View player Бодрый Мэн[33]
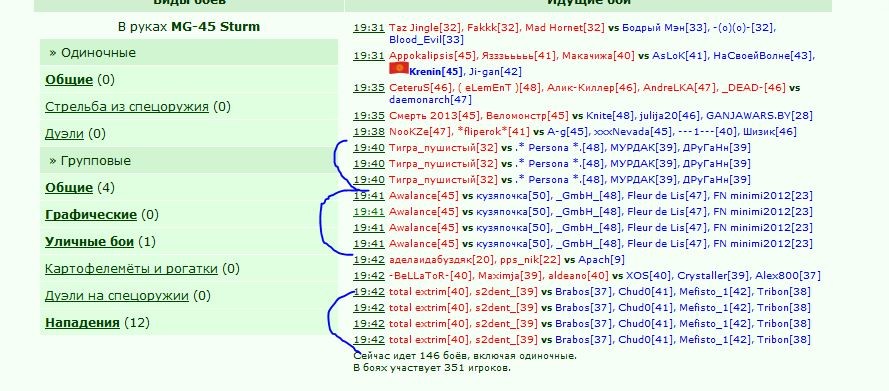The height and width of the screenshot is (391, 889). pos(665,28)
